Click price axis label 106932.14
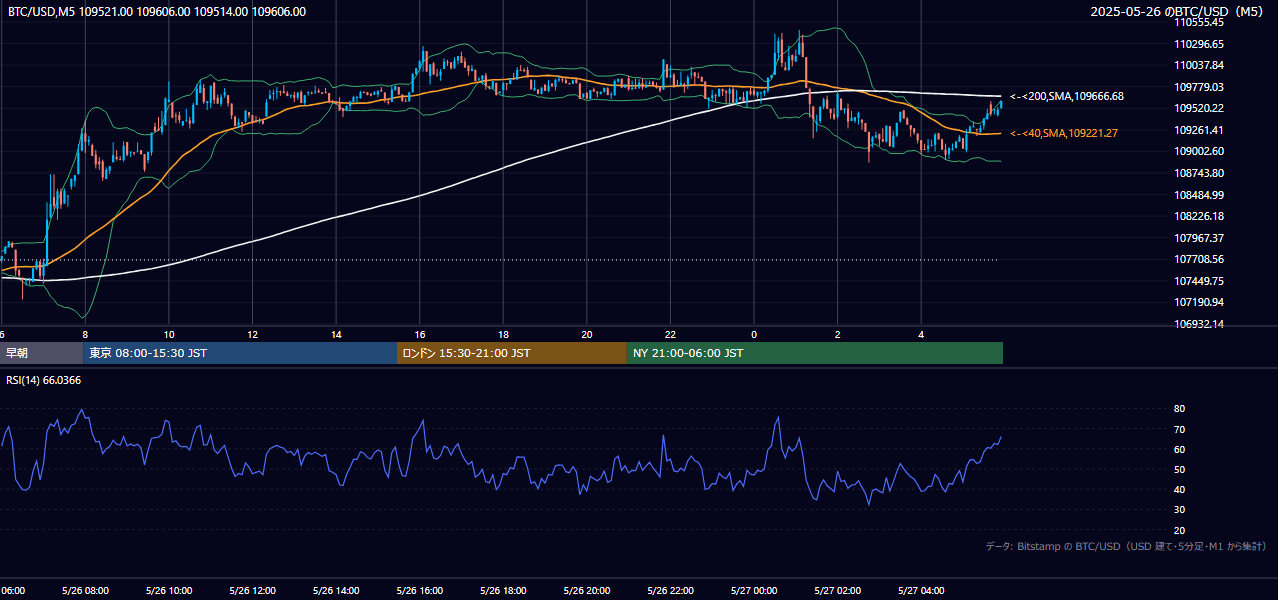 click(x=1199, y=324)
